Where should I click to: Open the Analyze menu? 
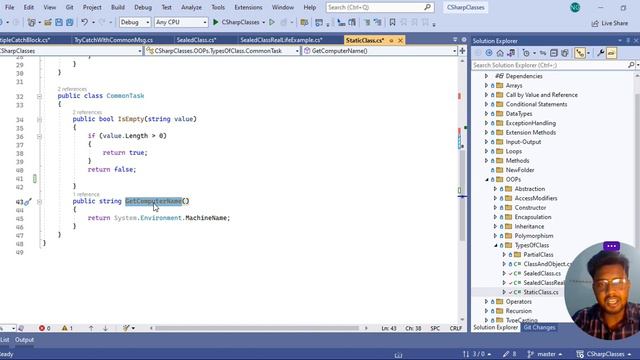coord(191,7)
